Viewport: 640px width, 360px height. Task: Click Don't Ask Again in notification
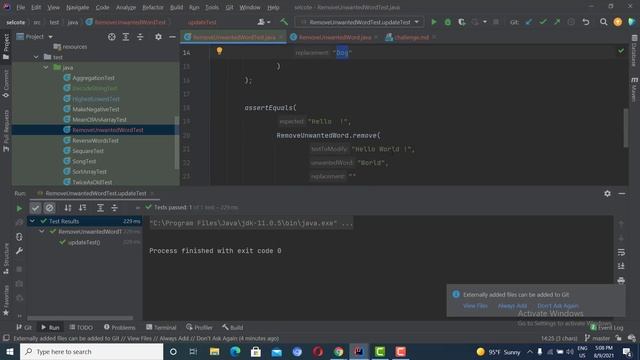click(x=558, y=306)
